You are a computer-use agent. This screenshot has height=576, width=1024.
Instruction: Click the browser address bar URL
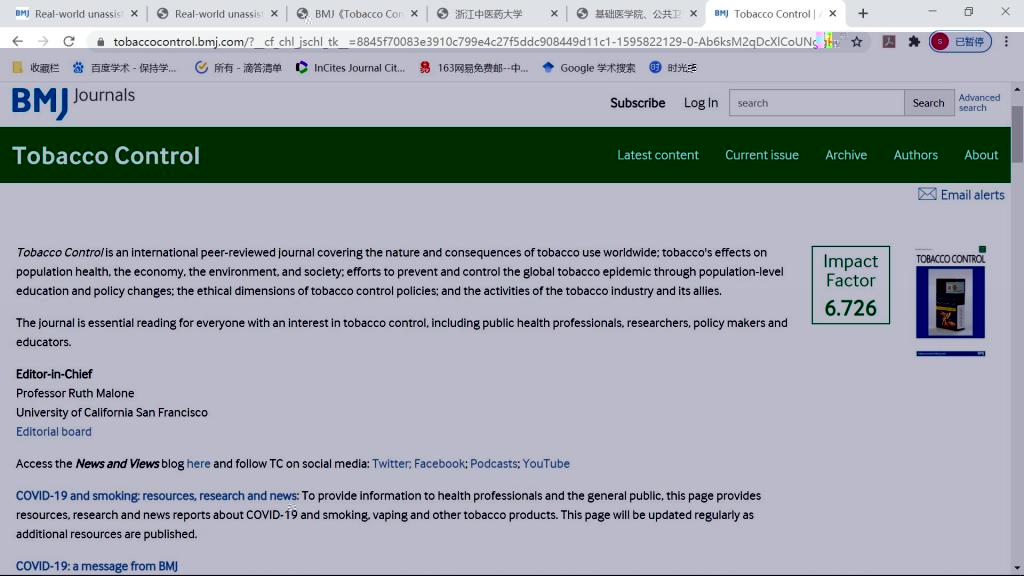[464, 42]
